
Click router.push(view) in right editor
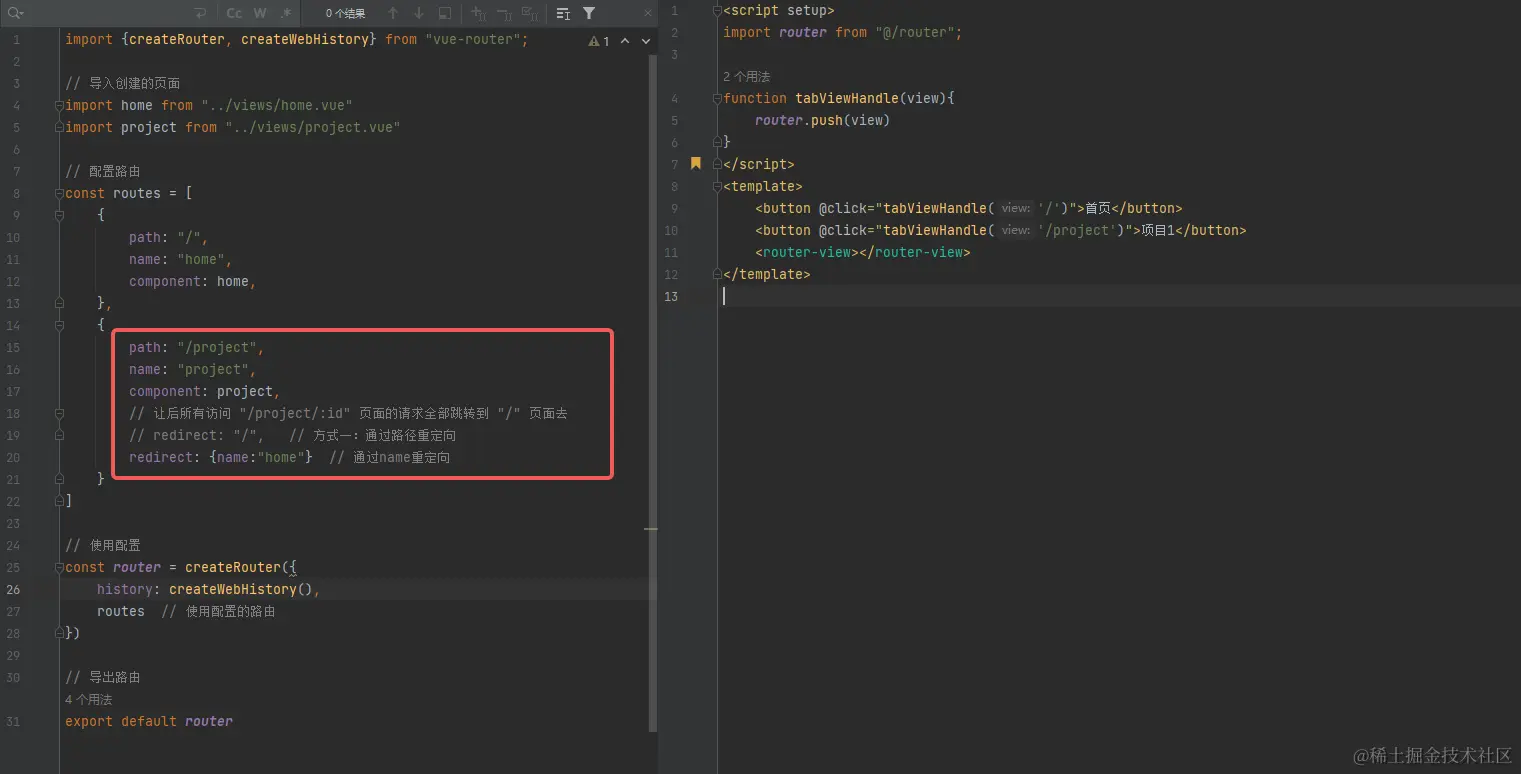[822, 120]
